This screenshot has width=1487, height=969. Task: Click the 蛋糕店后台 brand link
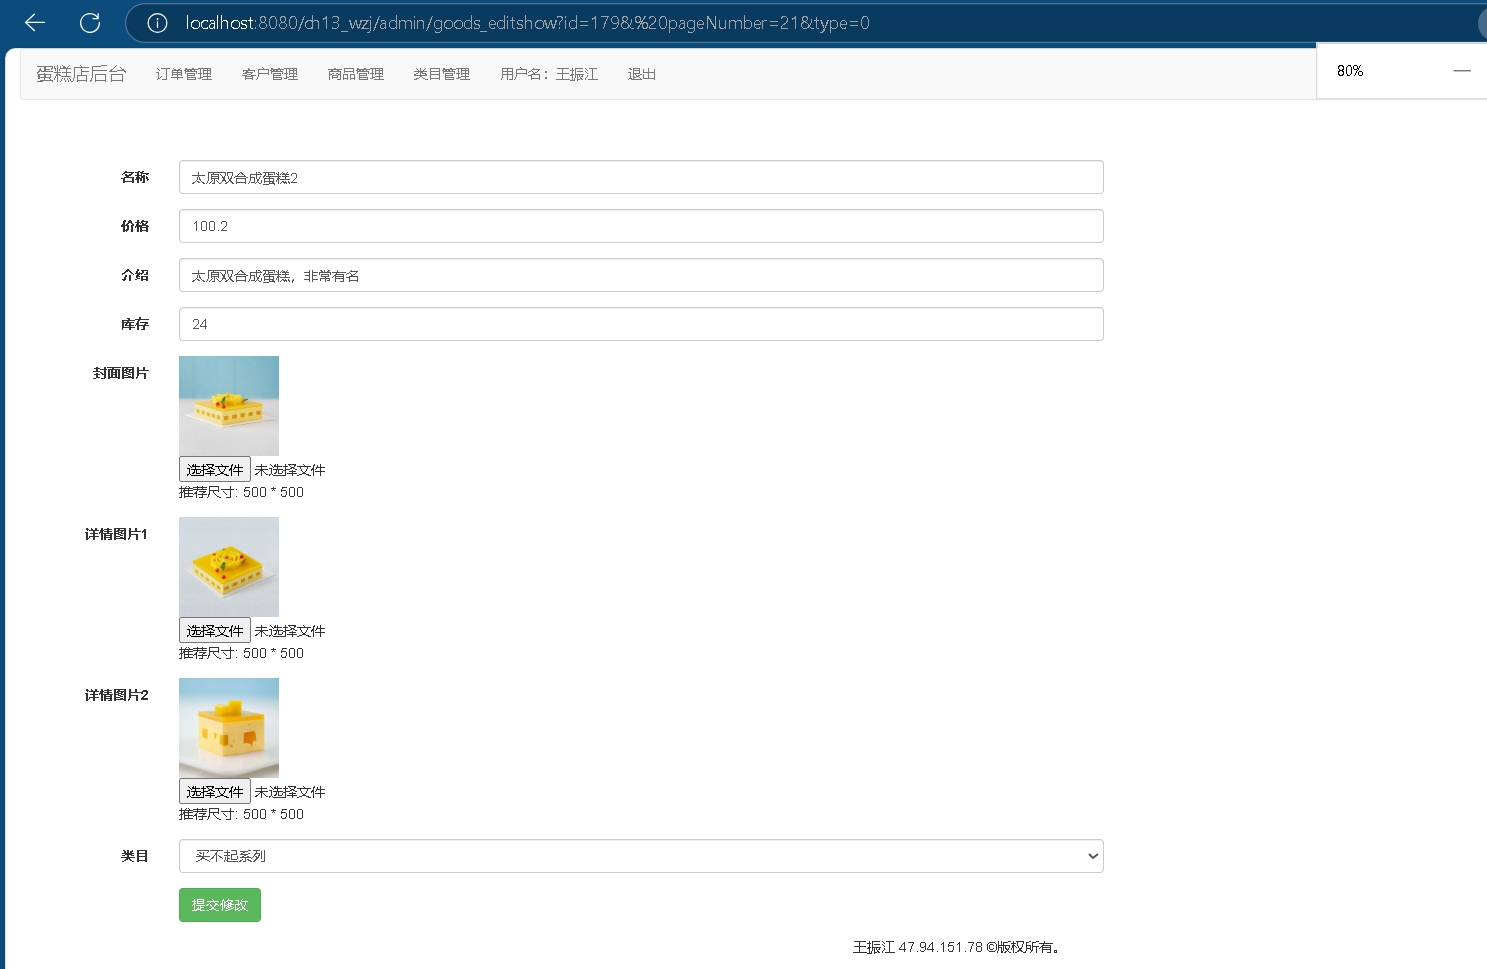(81, 74)
